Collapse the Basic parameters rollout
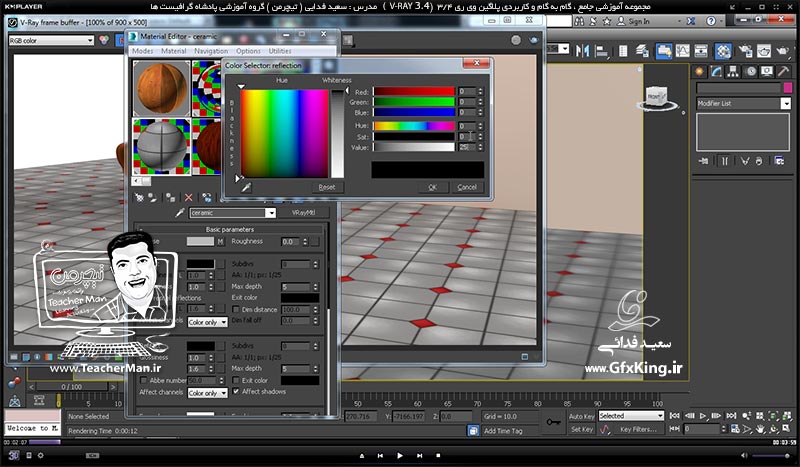The image size is (800, 467). click(x=230, y=229)
